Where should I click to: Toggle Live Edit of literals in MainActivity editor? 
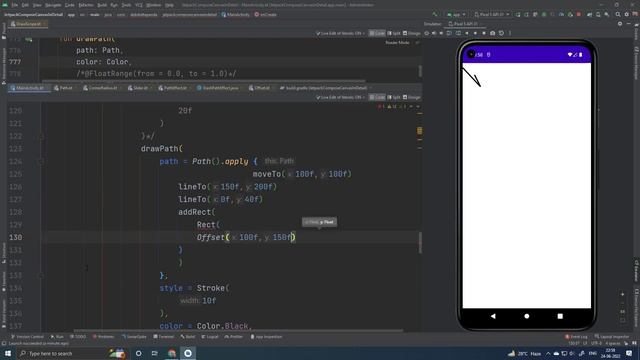coord(339,97)
